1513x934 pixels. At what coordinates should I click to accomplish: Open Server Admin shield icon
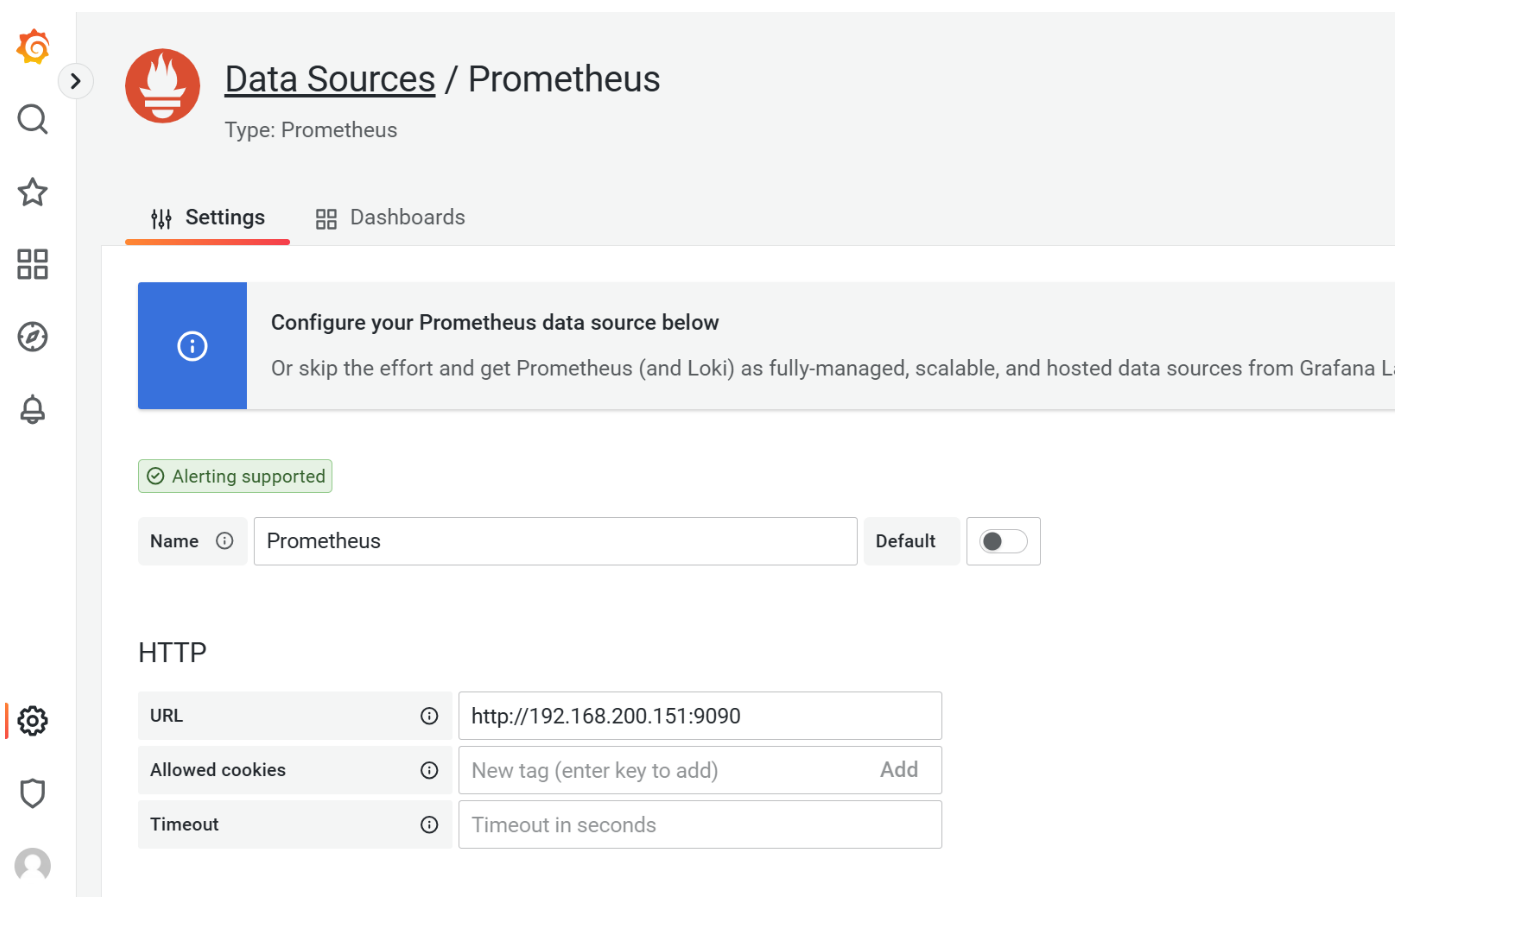pyautogui.click(x=33, y=793)
